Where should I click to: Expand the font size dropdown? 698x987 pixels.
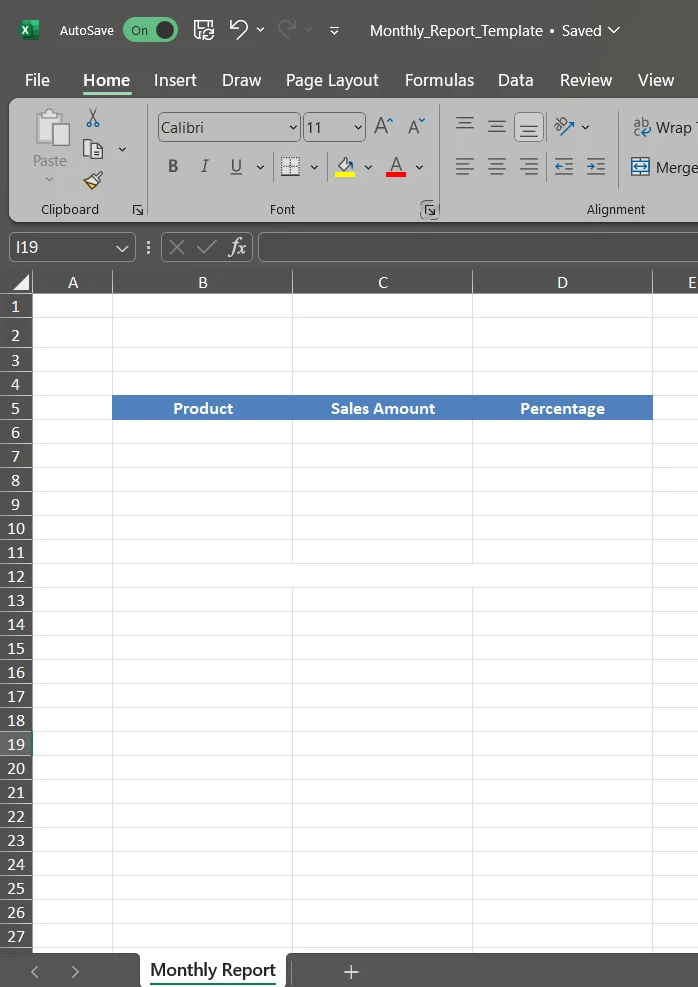(x=358, y=127)
